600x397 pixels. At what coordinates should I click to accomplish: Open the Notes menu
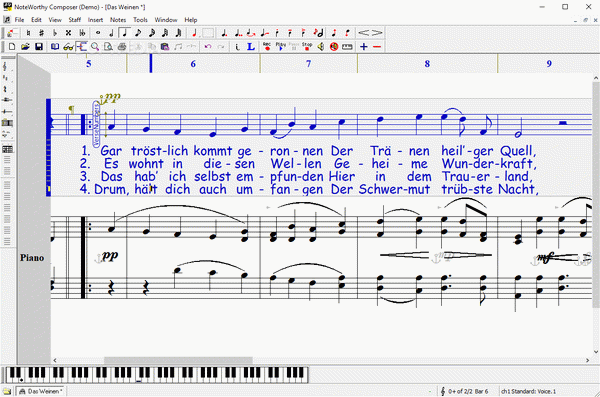tap(118, 20)
